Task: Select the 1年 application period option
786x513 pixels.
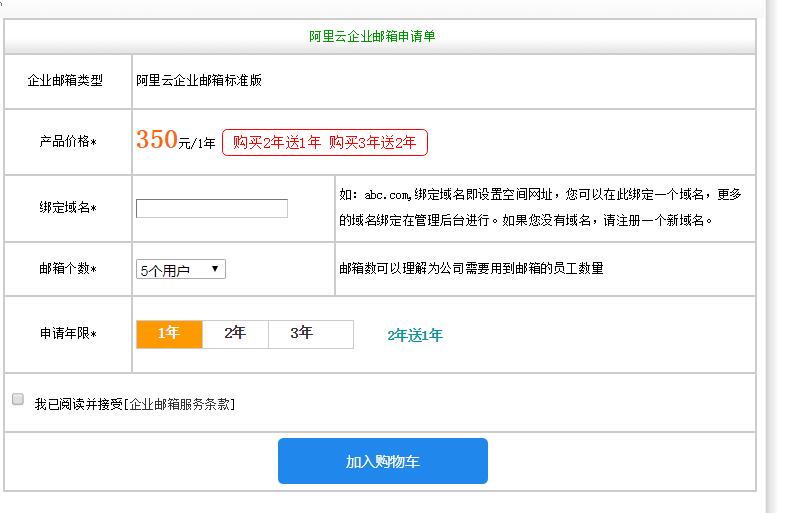Action: (169, 334)
